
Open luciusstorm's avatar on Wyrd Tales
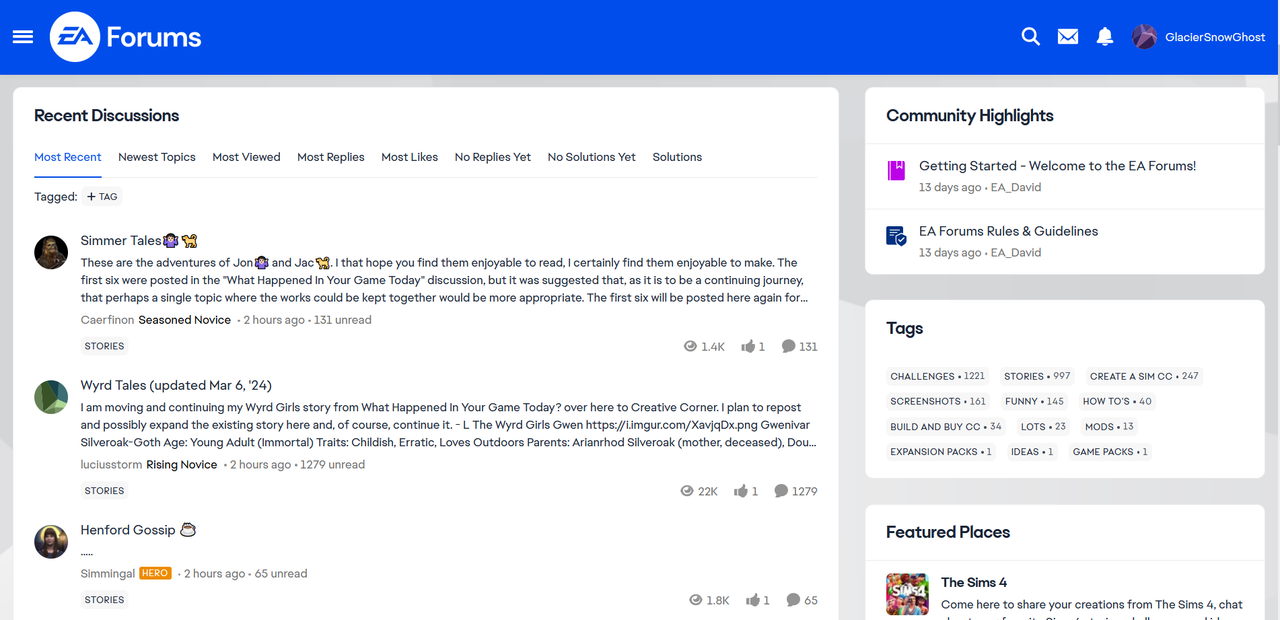51,397
